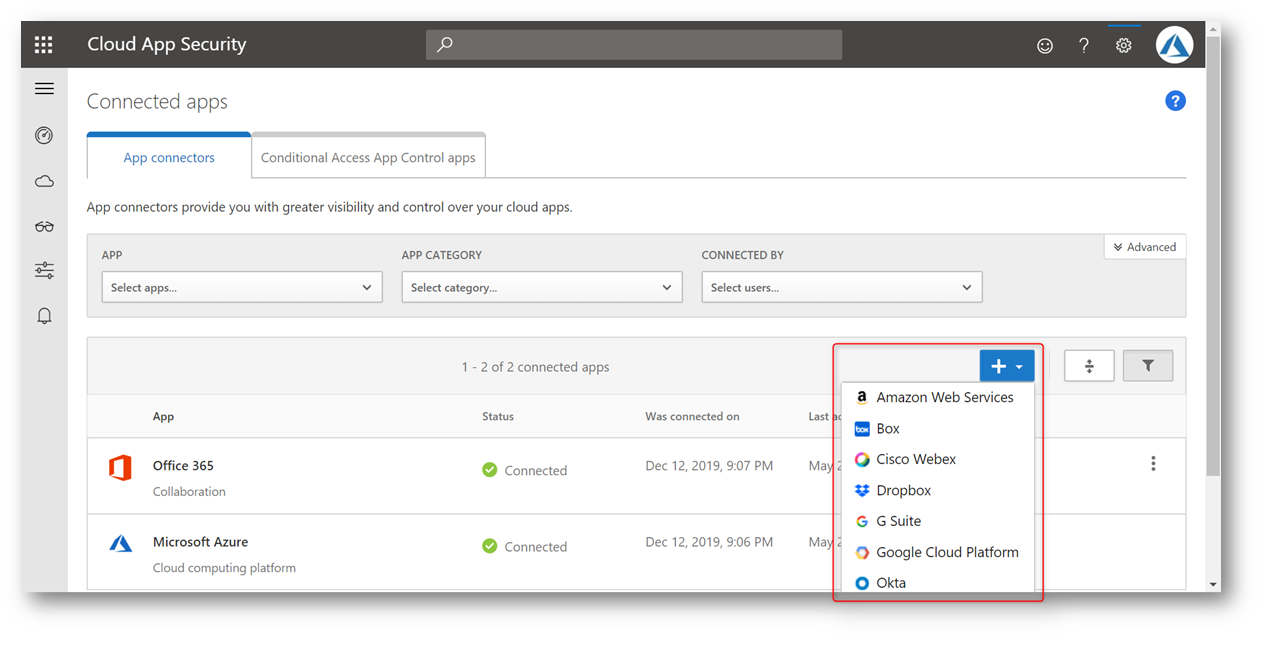This screenshot has height=646, width=1263.
Task: Click inside the top search field
Action: (x=634, y=45)
